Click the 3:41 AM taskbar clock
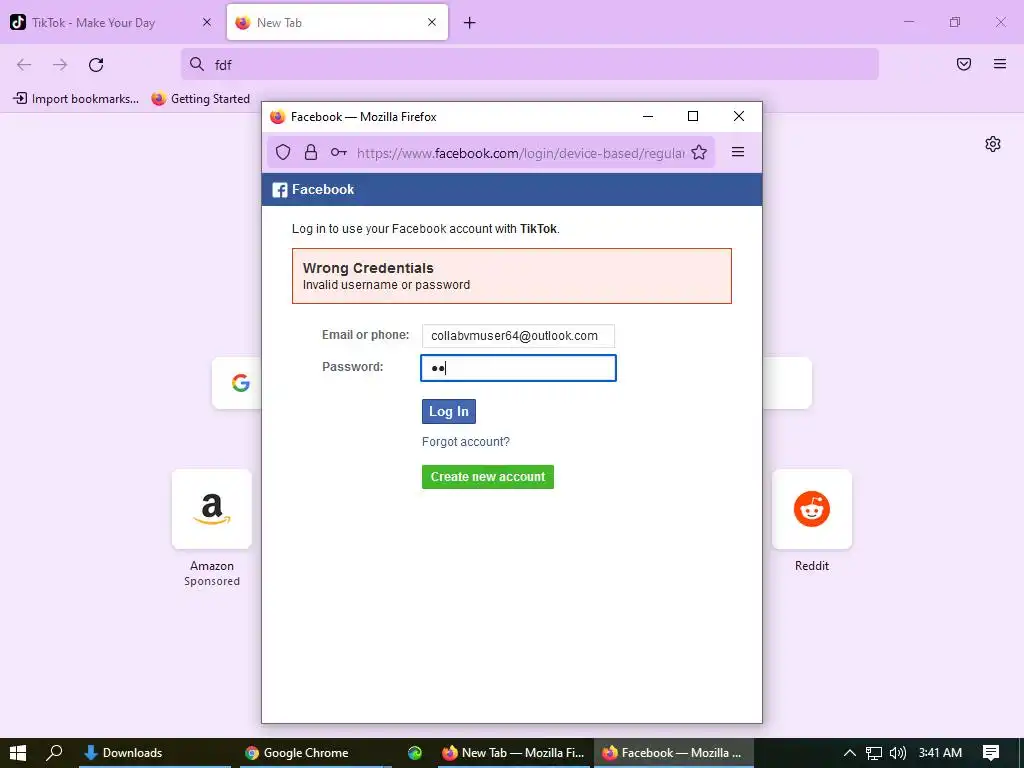The height and width of the screenshot is (768, 1024). point(940,753)
